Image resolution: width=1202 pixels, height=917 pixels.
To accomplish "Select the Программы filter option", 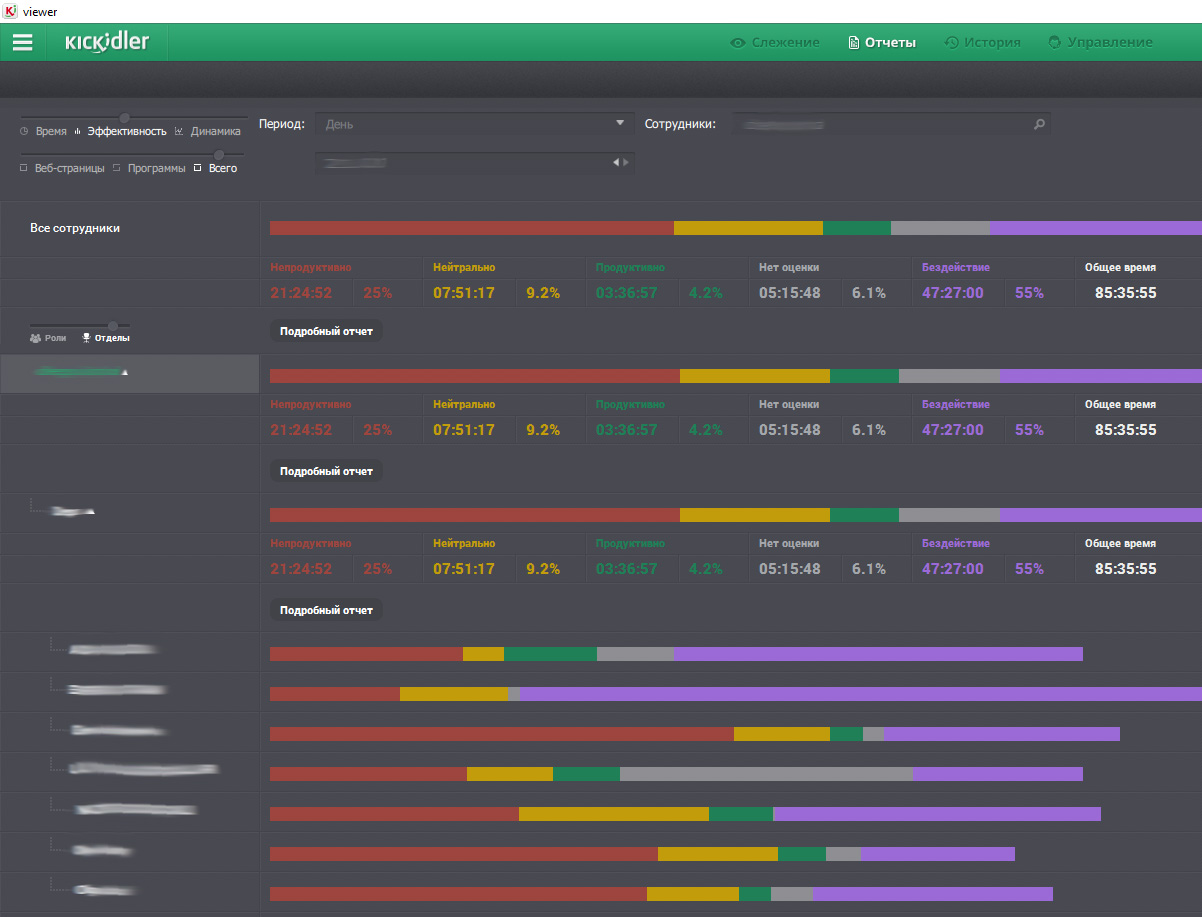I will (156, 168).
